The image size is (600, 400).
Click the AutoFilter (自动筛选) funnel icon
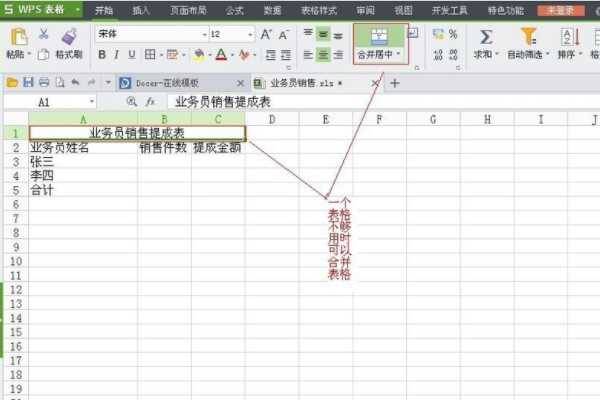pos(528,36)
